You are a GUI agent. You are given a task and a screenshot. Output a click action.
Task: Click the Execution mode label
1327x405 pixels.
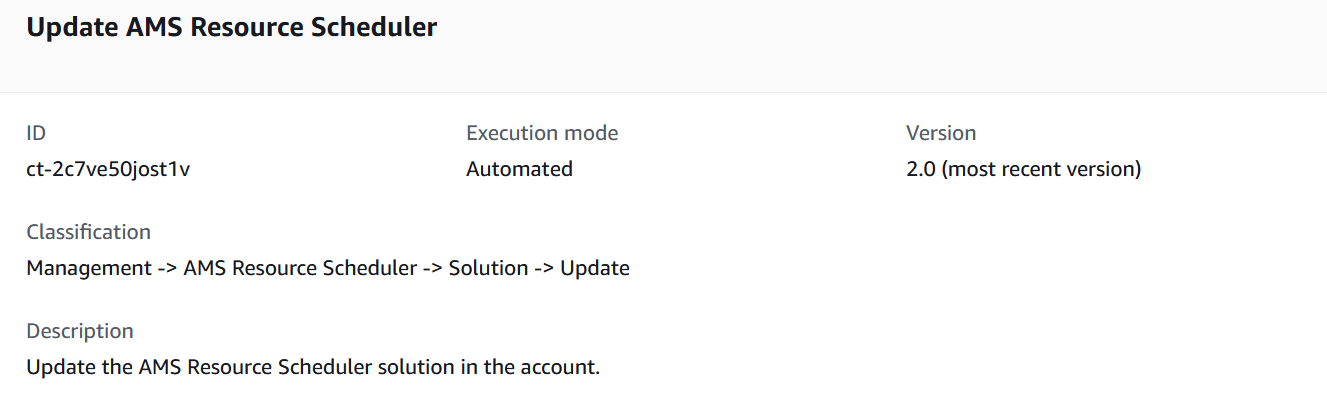[542, 133]
